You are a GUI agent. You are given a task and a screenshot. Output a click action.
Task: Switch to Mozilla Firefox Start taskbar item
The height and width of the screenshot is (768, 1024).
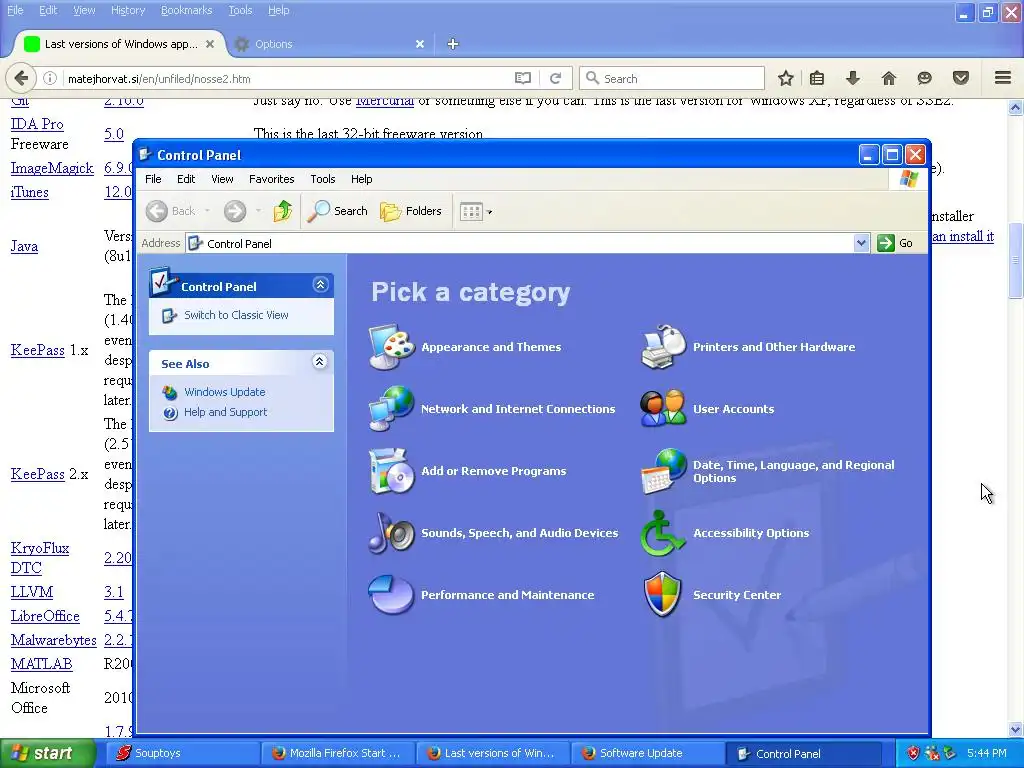coord(336,753)
